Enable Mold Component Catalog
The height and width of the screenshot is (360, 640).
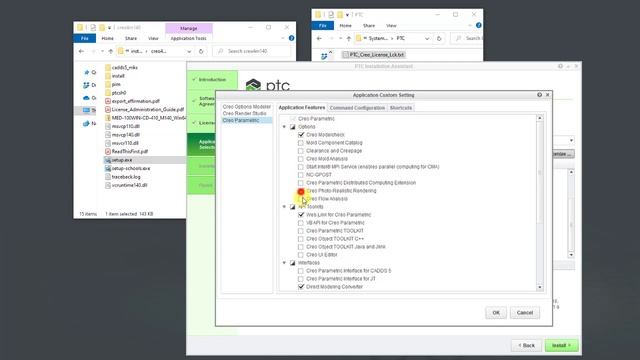coord(301,143)
